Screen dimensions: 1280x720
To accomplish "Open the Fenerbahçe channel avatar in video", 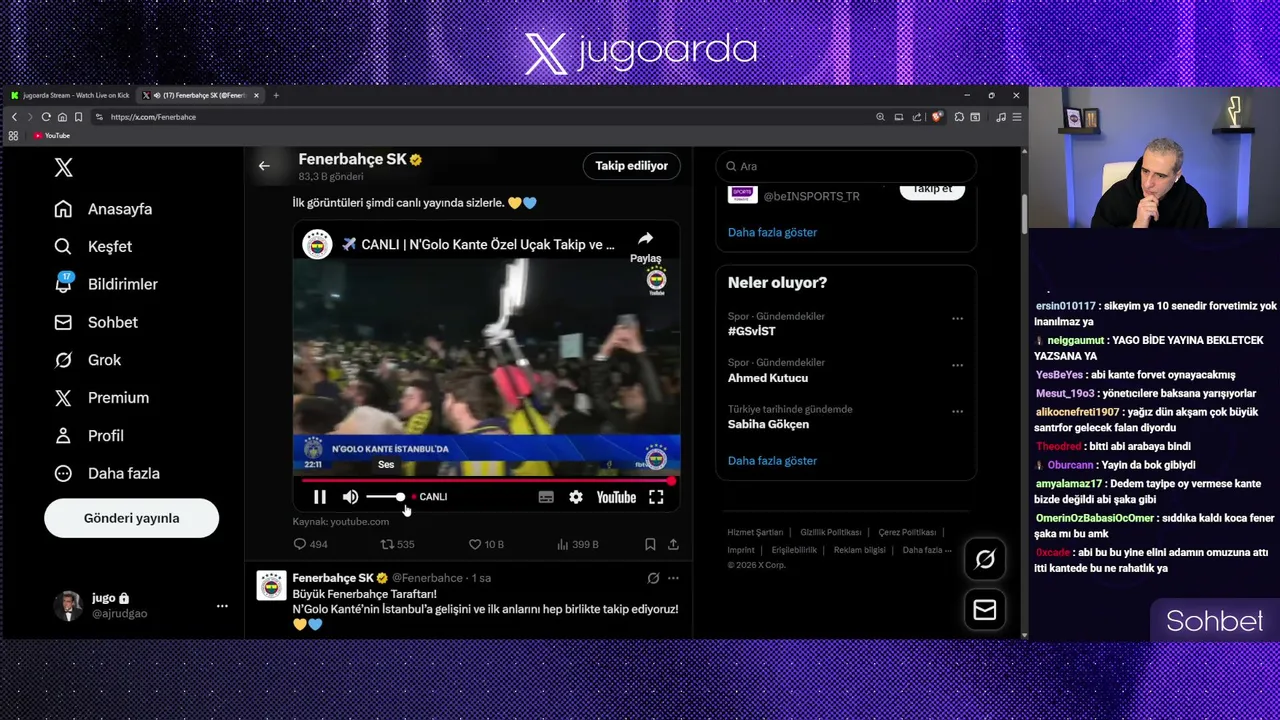I will tap(317, 244).
